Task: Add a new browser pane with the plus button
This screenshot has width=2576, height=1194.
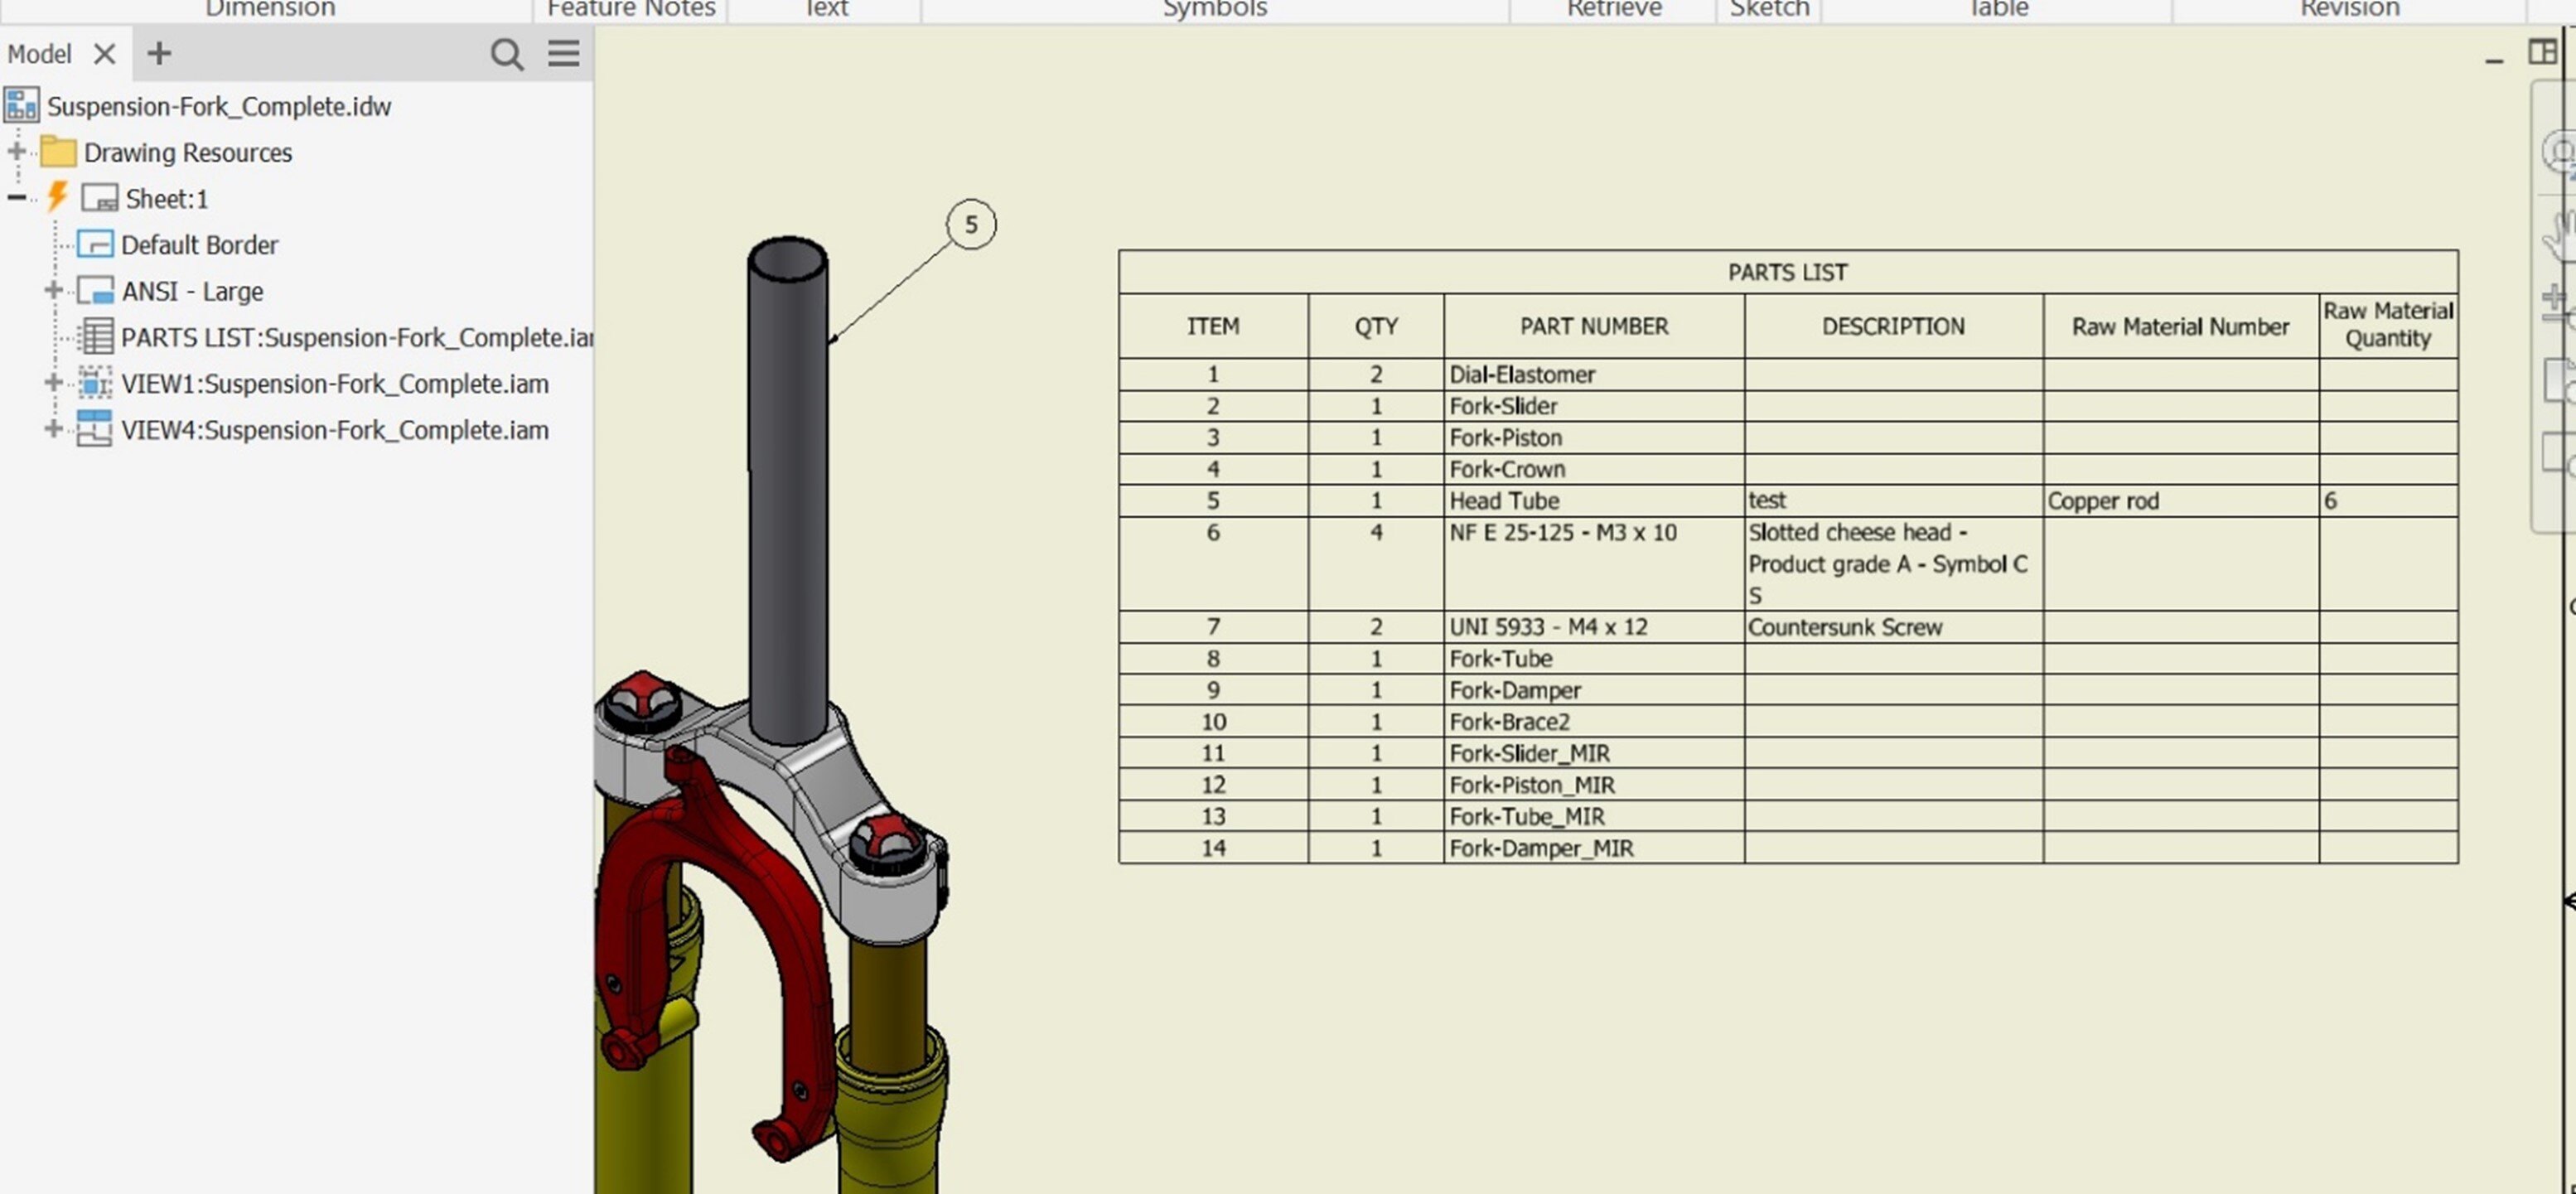Action: pos(158,54)
